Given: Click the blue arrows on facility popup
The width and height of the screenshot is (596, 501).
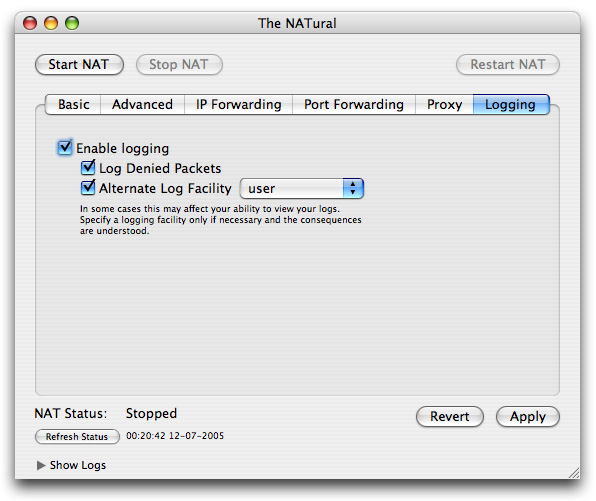Looking at the screenshot, I should click(353, 189).
